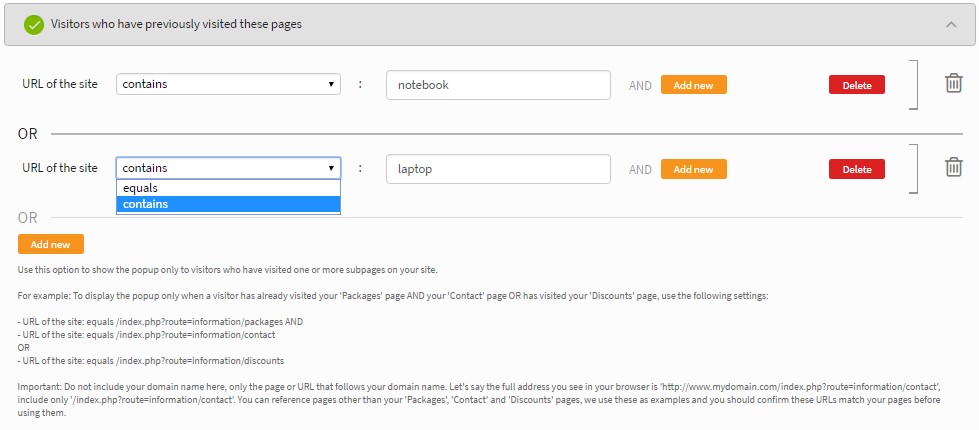This screenshot has width=979, height=430.
Task: Select the "equals" option in dropdown list
Action: pos(229,188)
